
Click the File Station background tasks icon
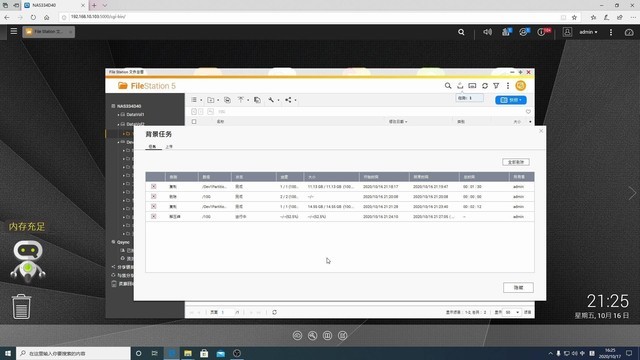(460, 86)
